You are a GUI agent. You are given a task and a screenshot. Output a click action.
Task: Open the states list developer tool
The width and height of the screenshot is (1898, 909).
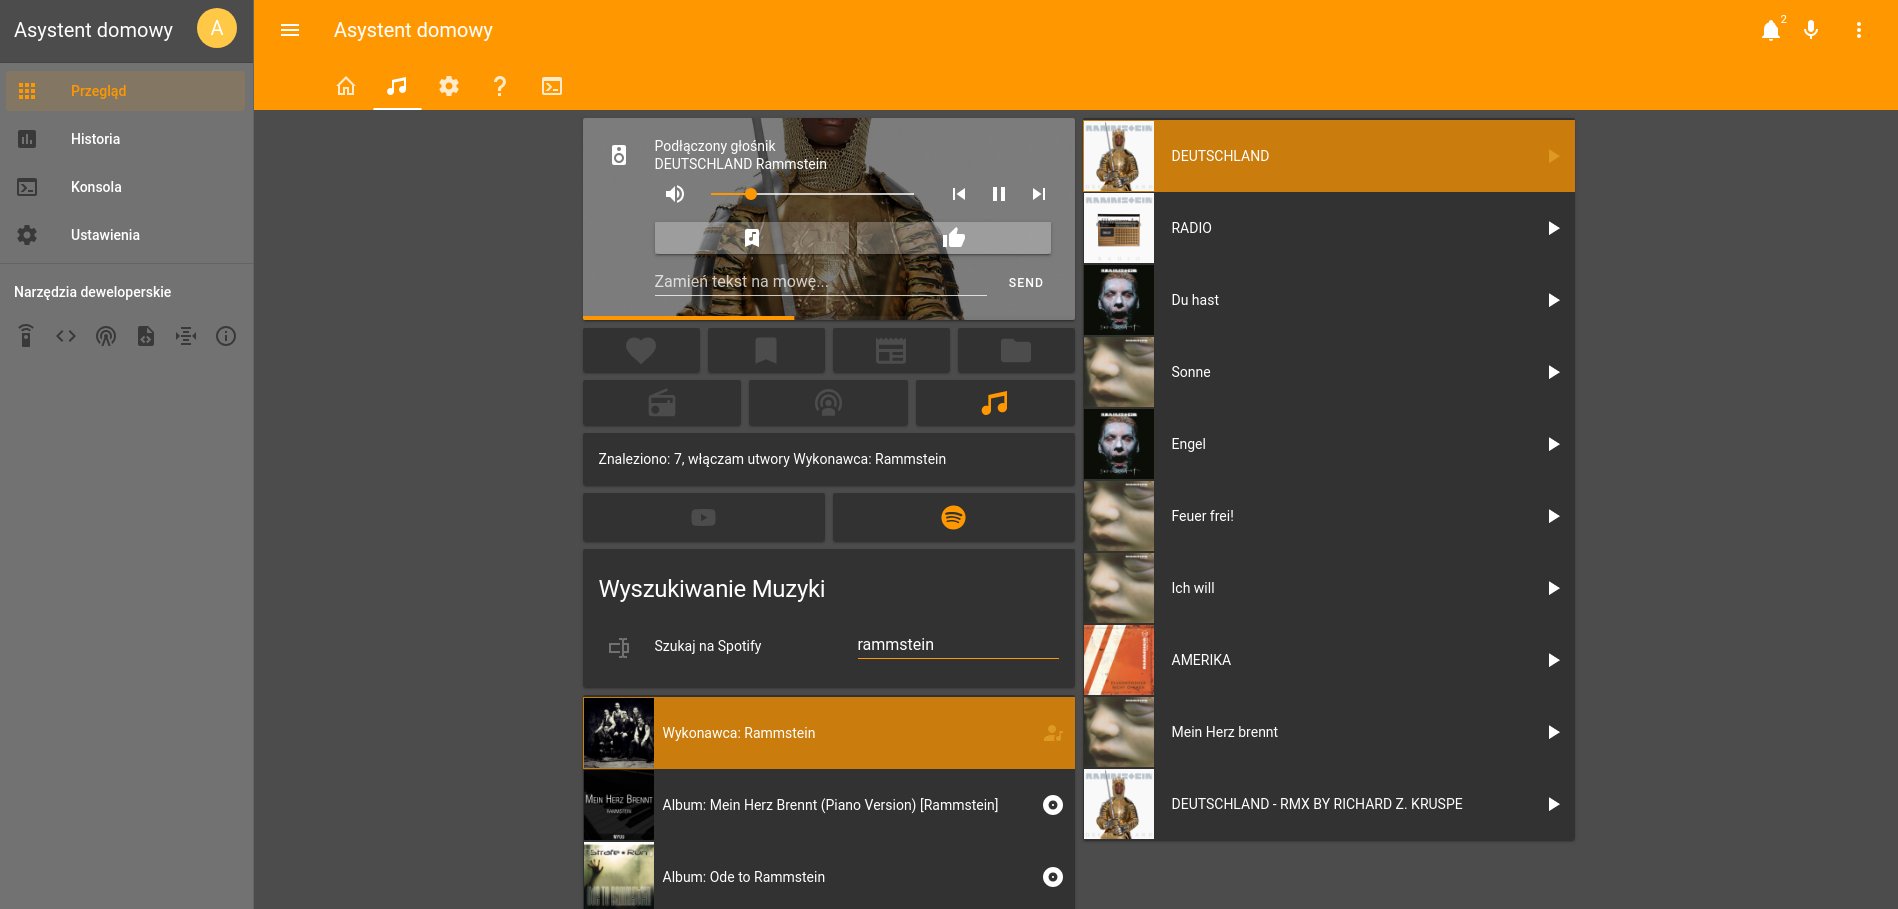[x=186, y=336]
